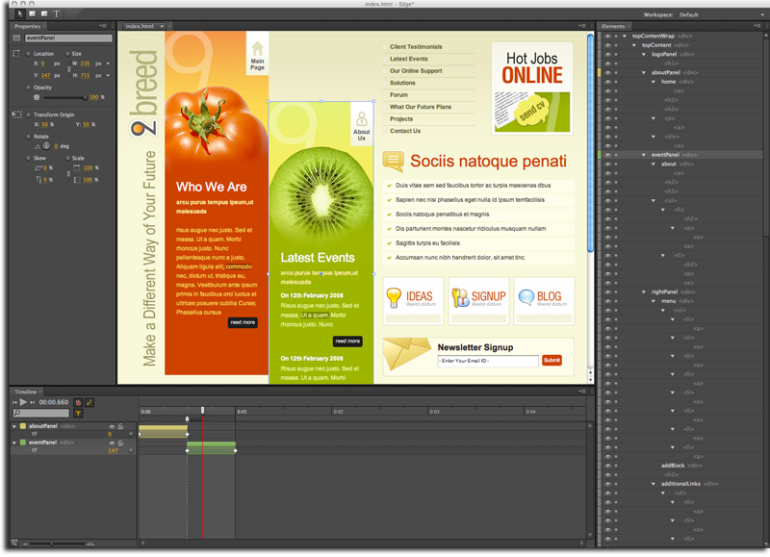Click the timeline filter funnel icon
This screenshot has width=770, height=557.
[x=78, y=412]
